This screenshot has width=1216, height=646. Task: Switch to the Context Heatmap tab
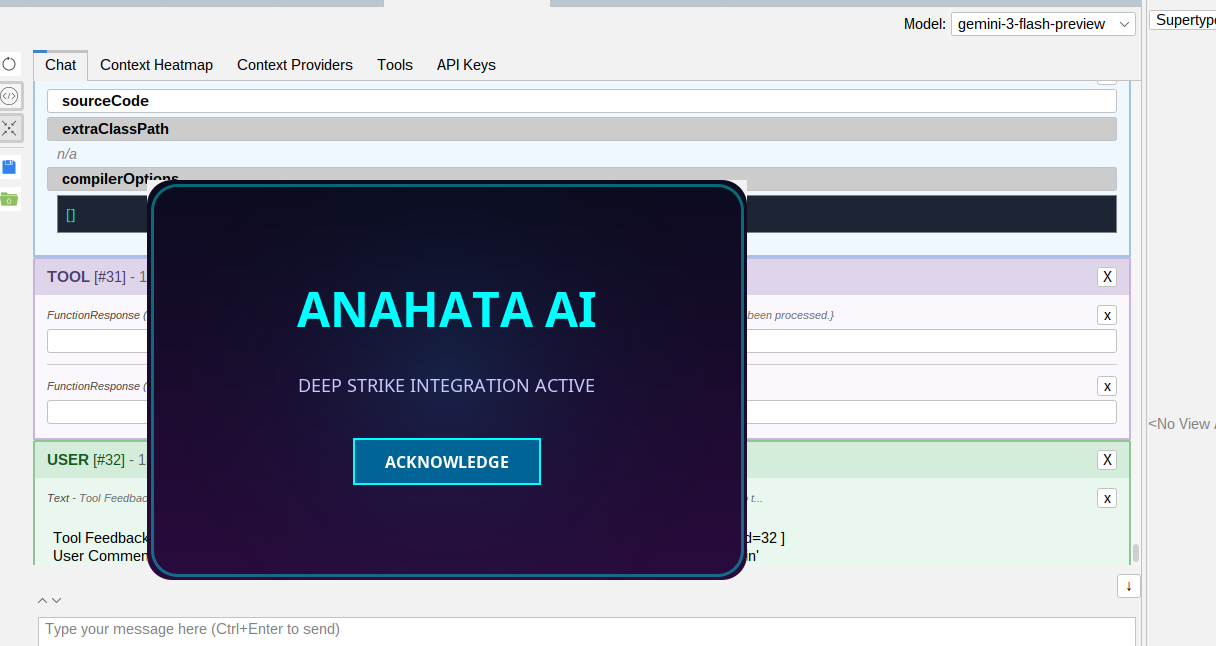click(156, 65)
